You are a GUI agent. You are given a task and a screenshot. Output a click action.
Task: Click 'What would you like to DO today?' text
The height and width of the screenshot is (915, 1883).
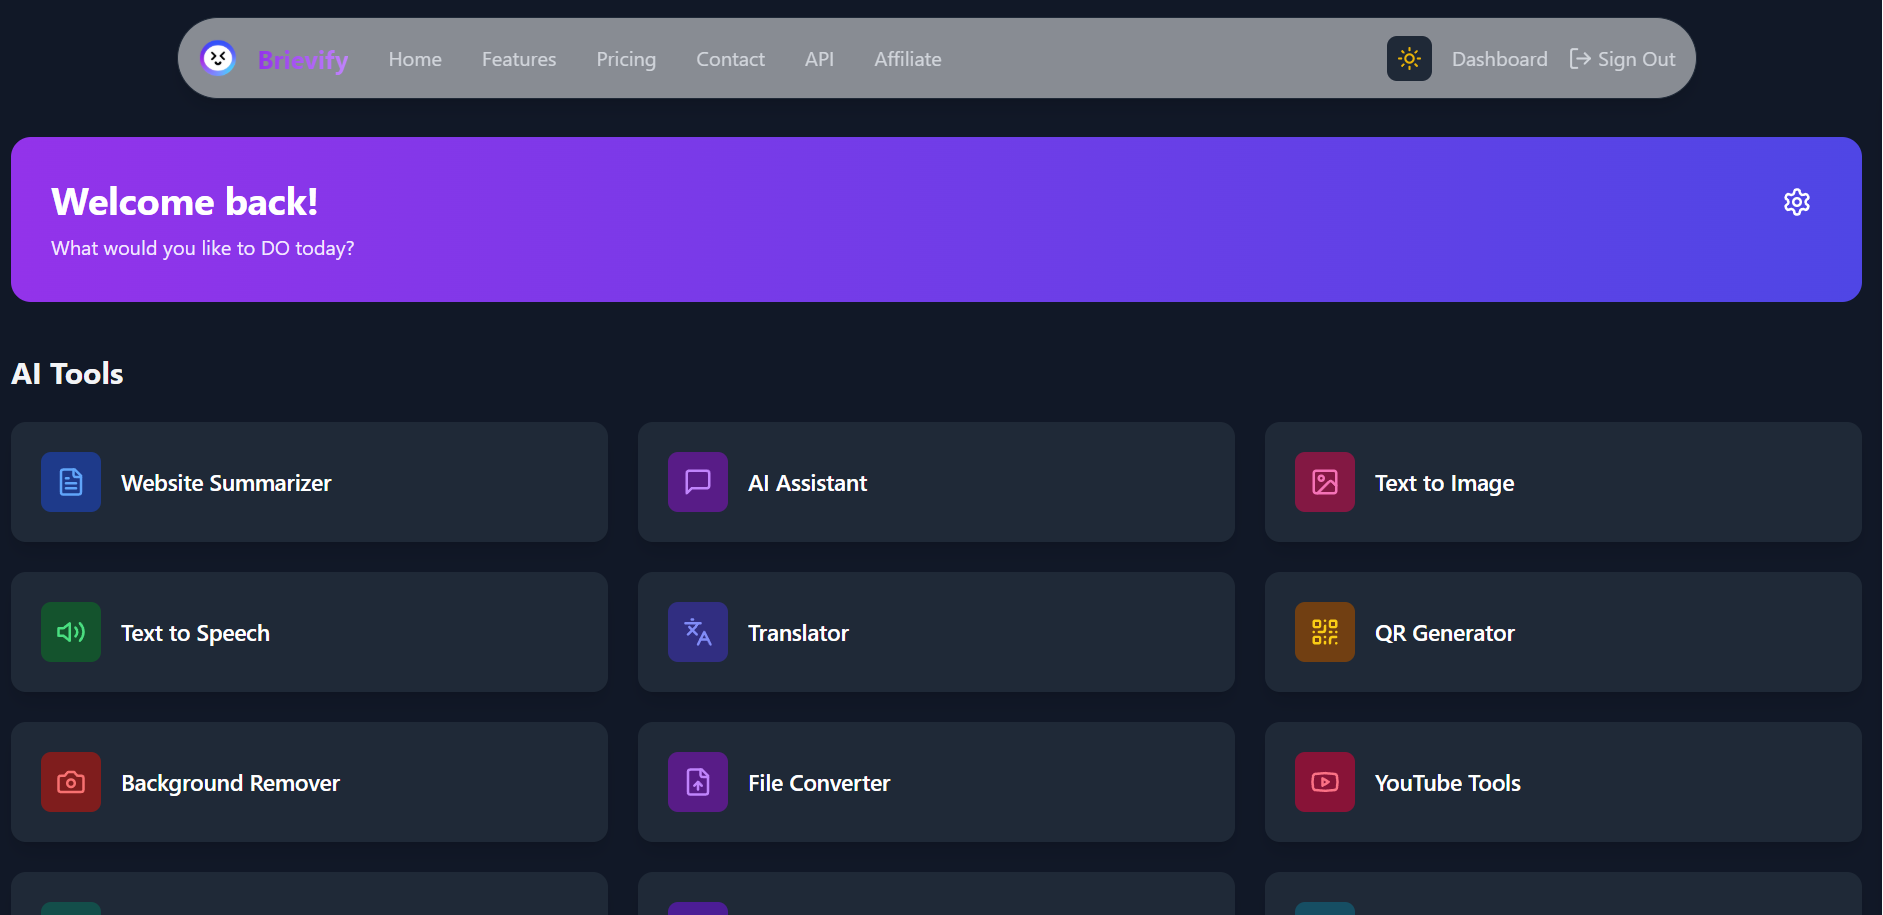[203, 248]
